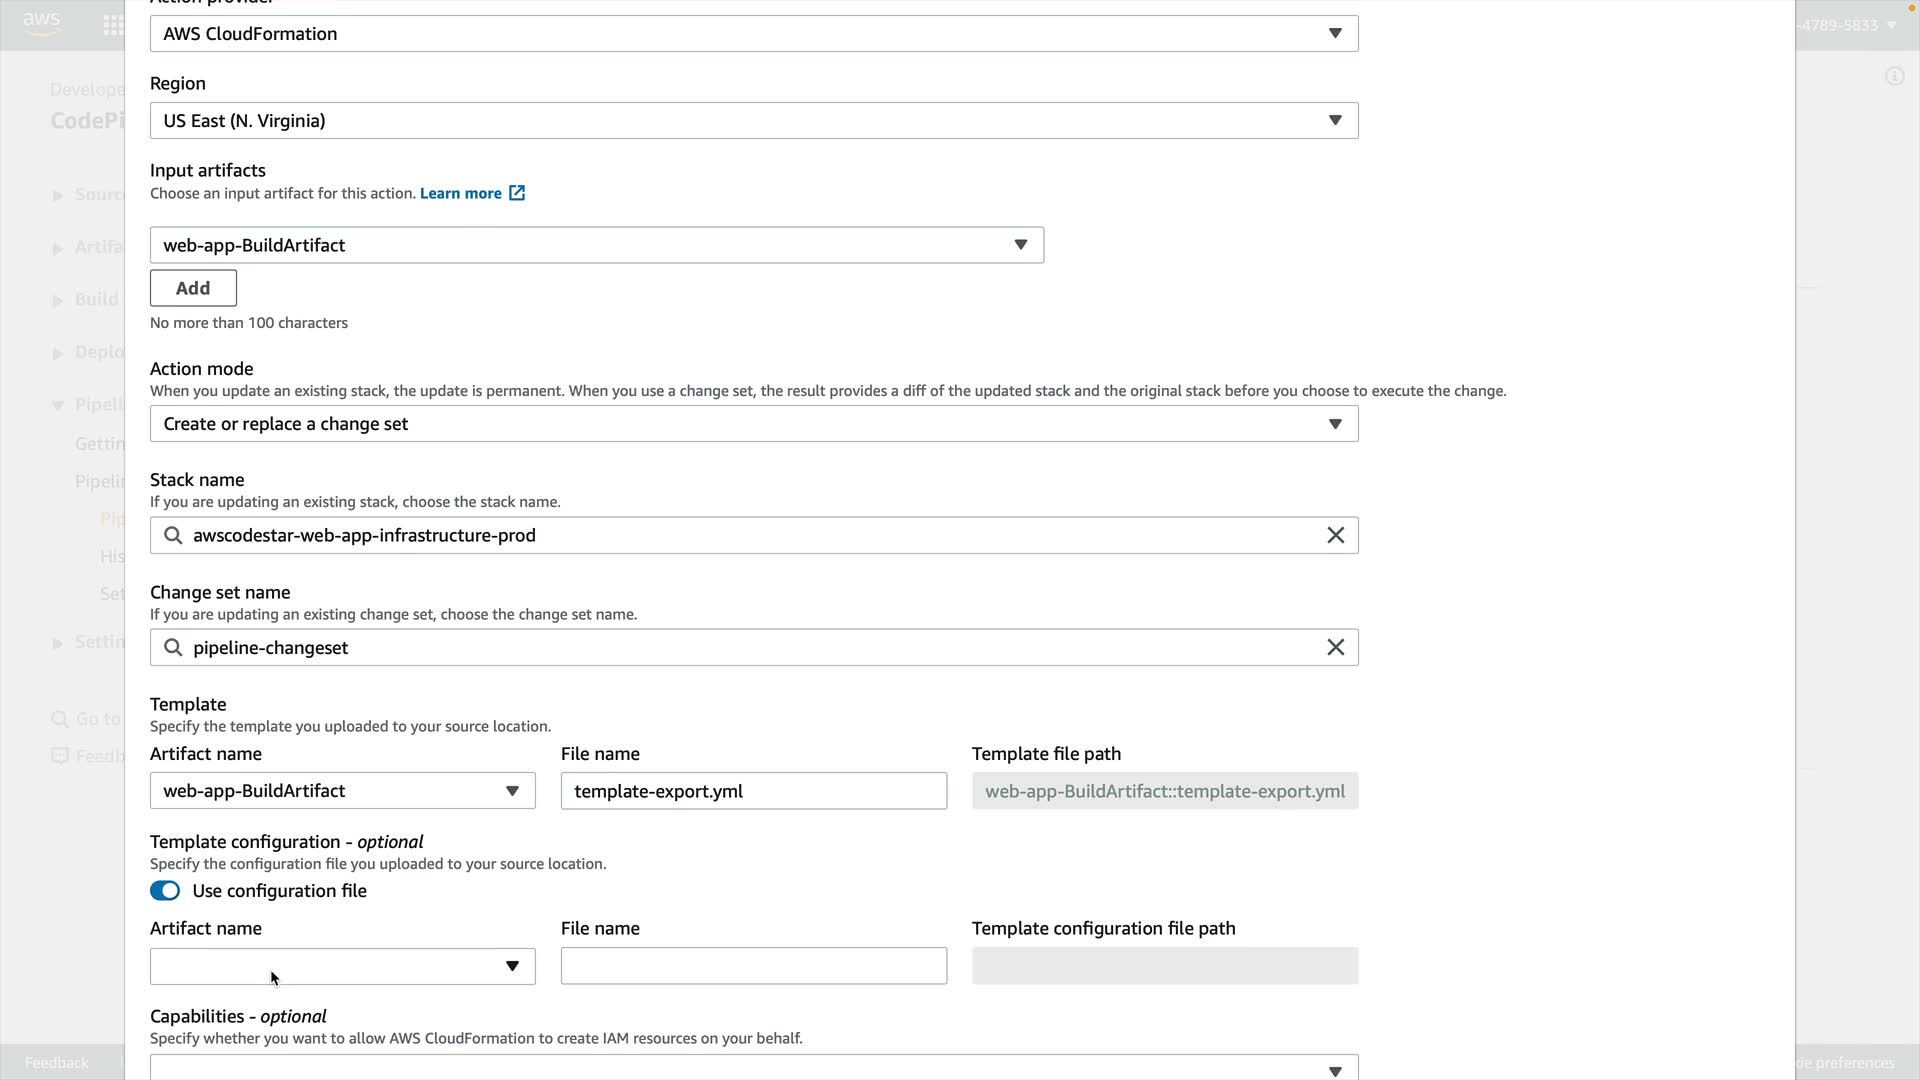Open the AWS services grid icon
The width and height of the screenshot is (1920, 1080).
click(x=113, y=25)
